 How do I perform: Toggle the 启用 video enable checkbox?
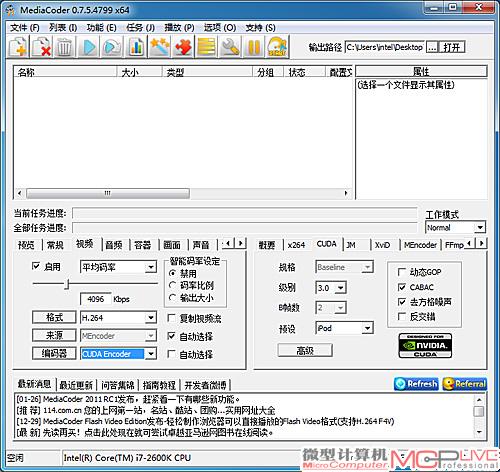[36, 266]
